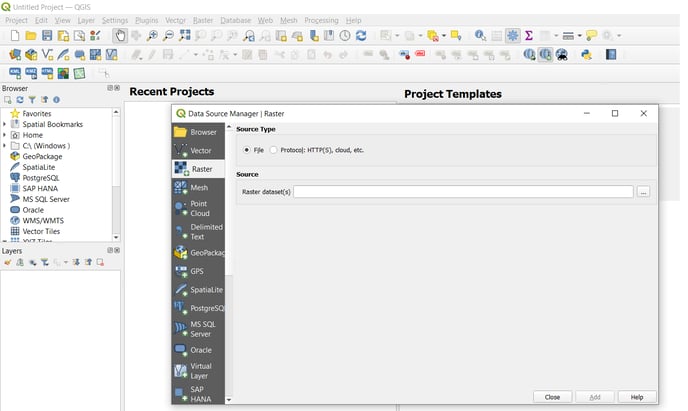Select the File source type radio button
The width and height of the screenshot is (688, 411).
click(x=247, y=150)
